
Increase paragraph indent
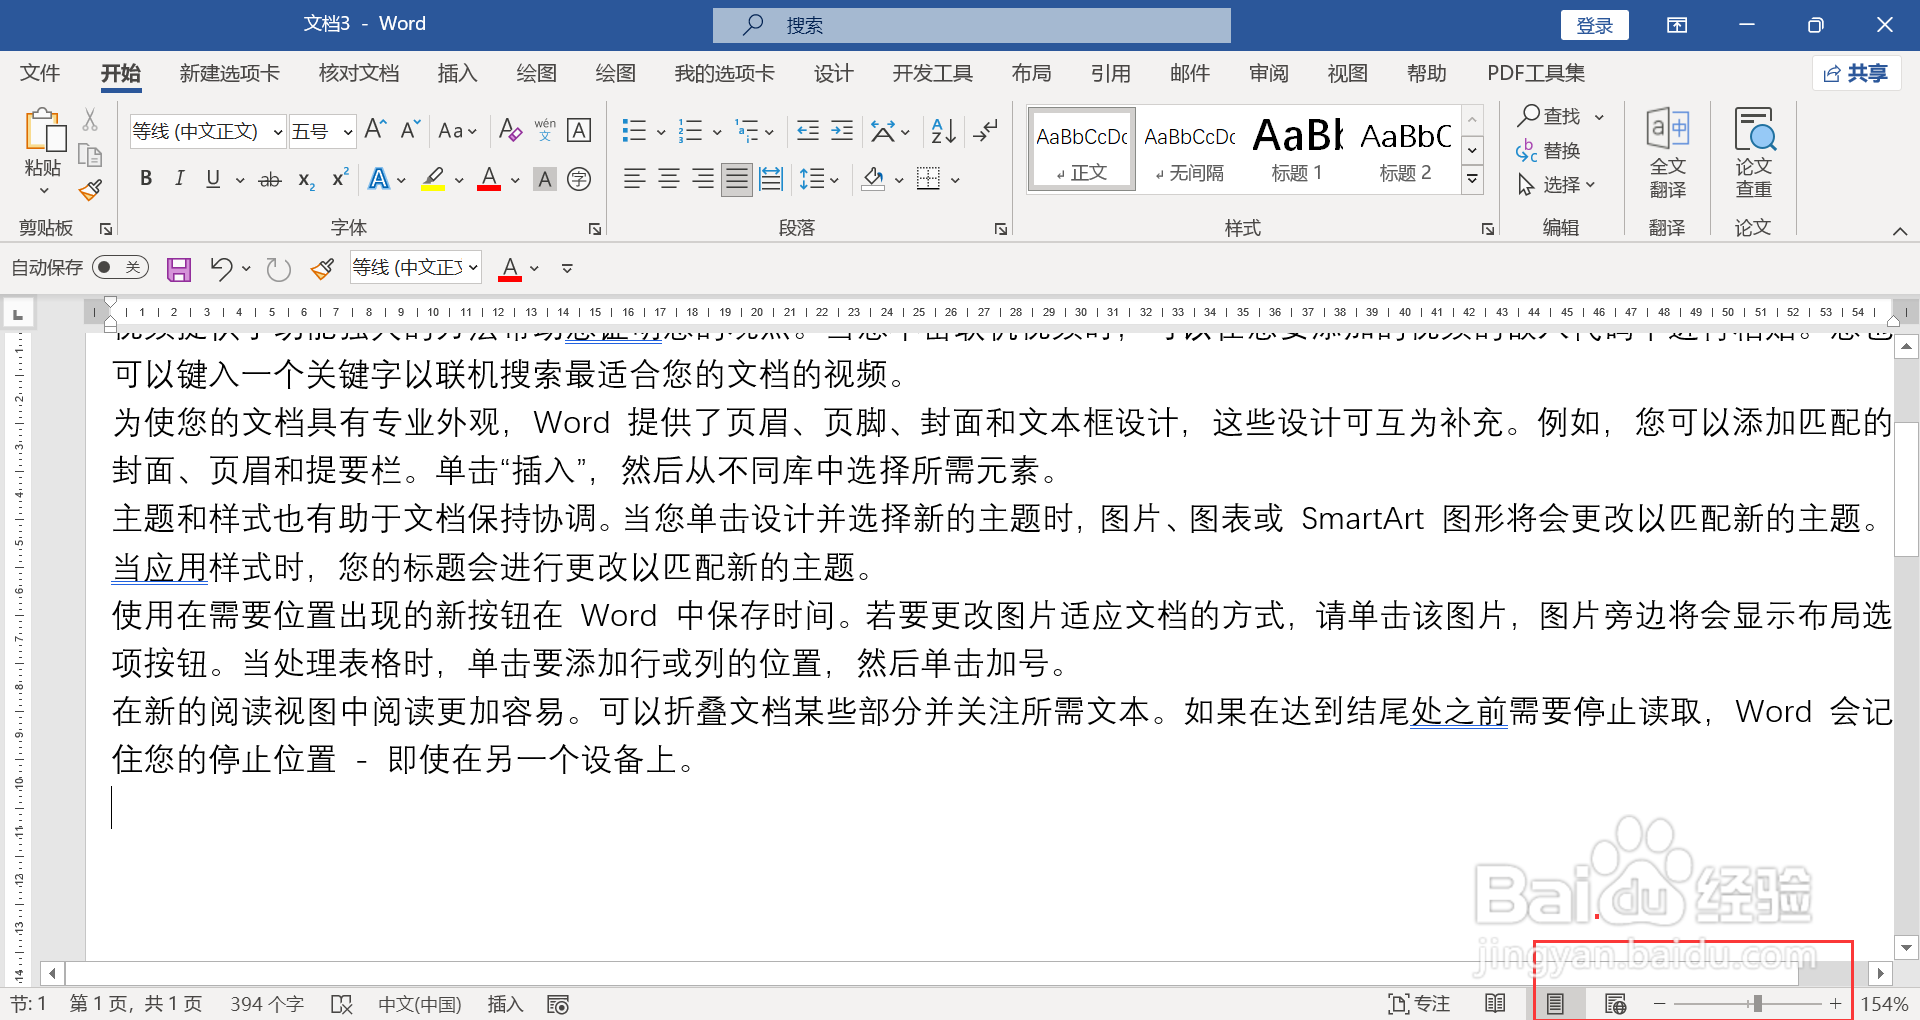point(842,131)
